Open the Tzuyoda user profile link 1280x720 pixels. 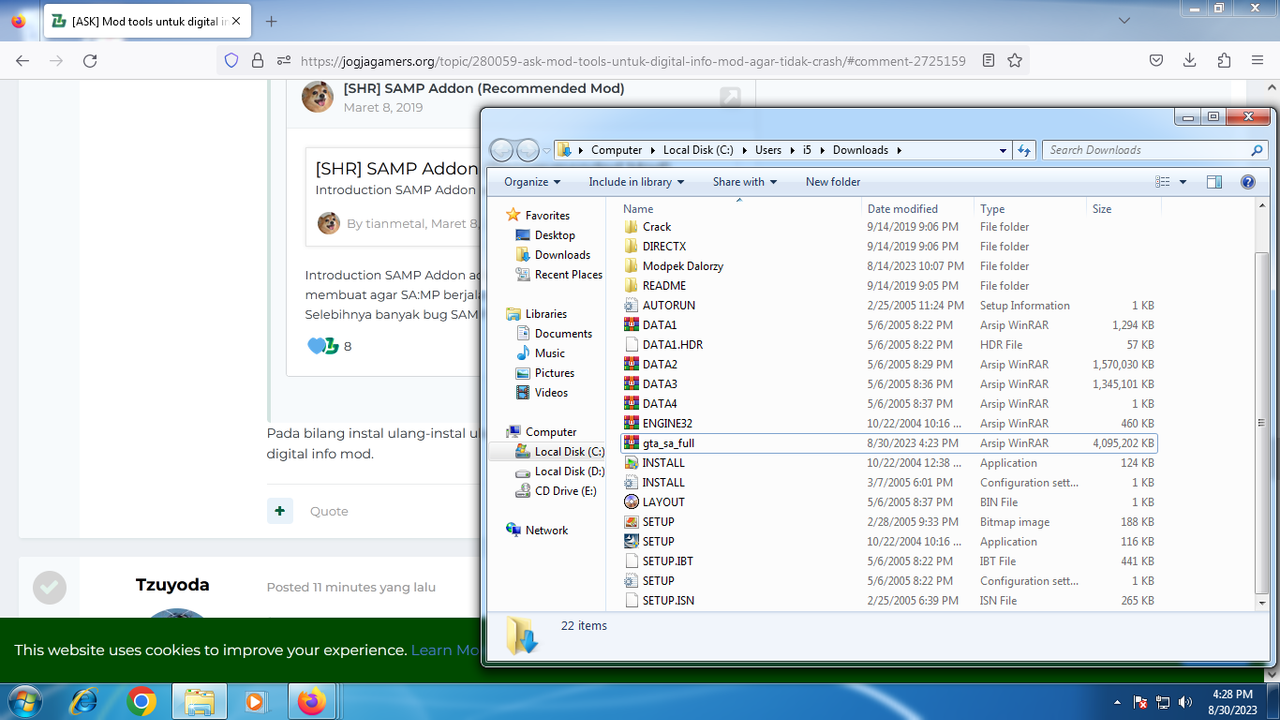click(x=173, y=585)
